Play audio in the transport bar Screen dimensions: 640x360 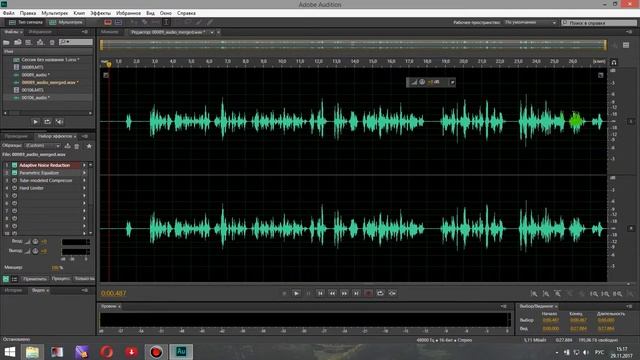[296, 293]
